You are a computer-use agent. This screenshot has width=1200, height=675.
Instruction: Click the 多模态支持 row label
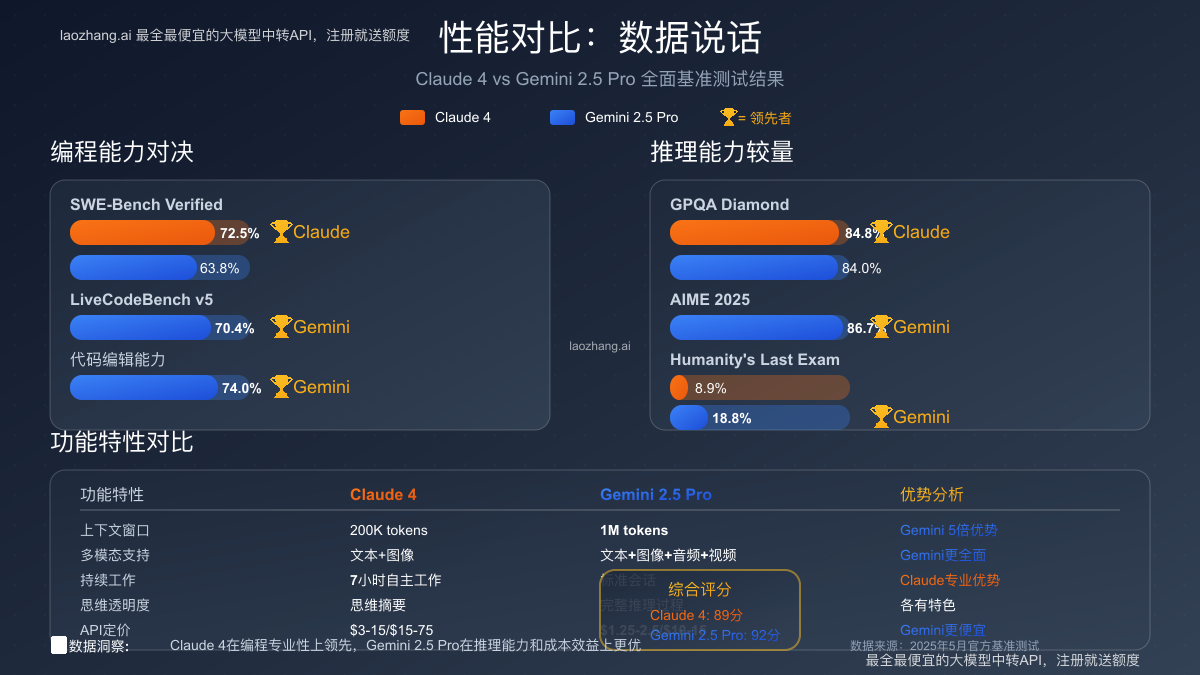pyautogui.click(x=115, y=555)
